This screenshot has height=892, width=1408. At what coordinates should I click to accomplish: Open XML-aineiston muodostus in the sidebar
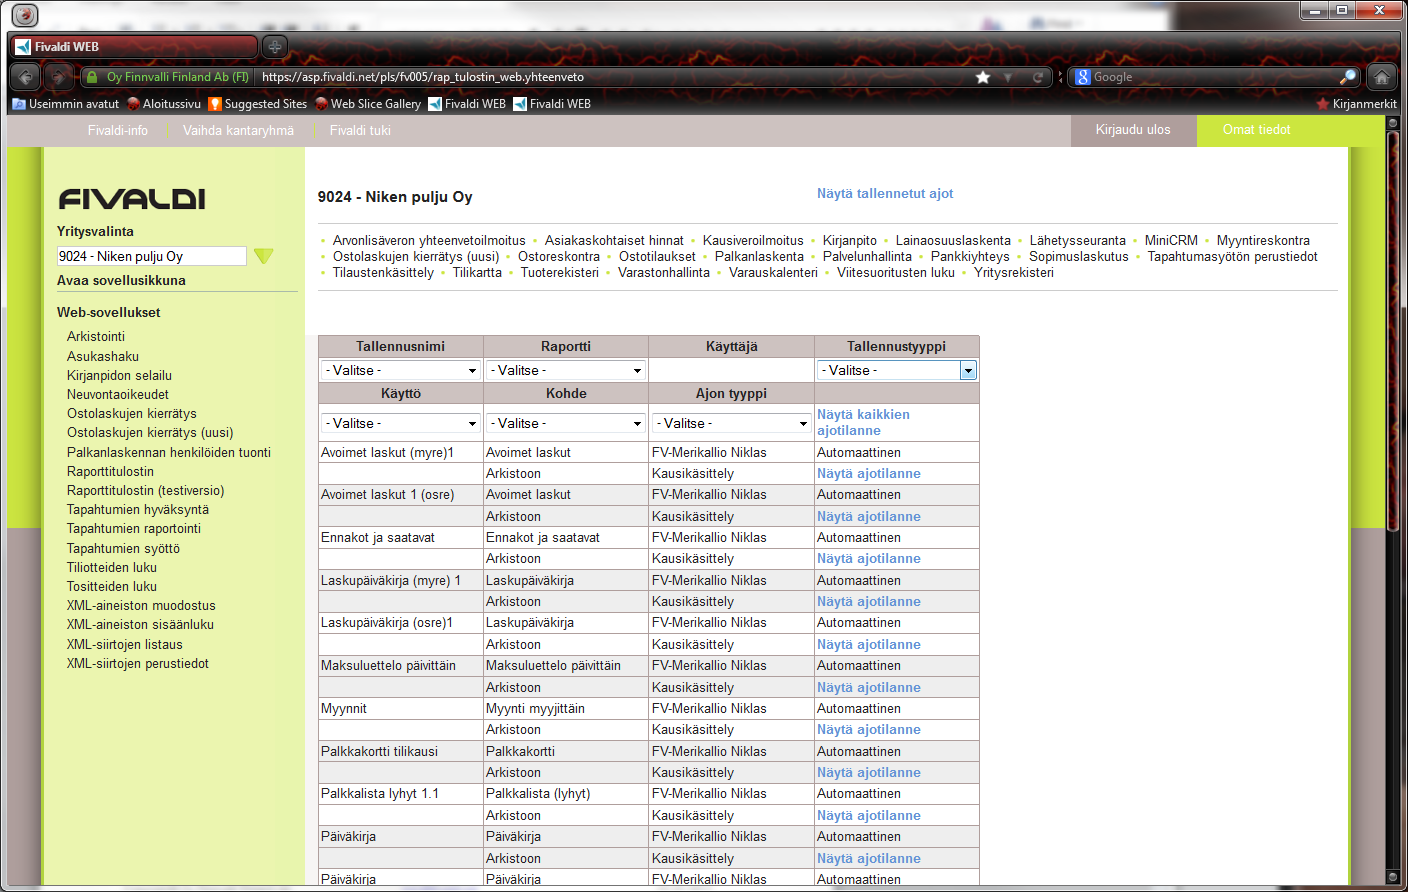(x=141, y=606)
